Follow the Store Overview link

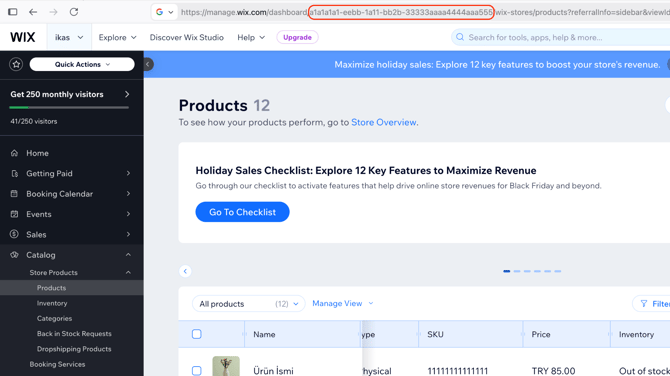click(x=384, y=122)
